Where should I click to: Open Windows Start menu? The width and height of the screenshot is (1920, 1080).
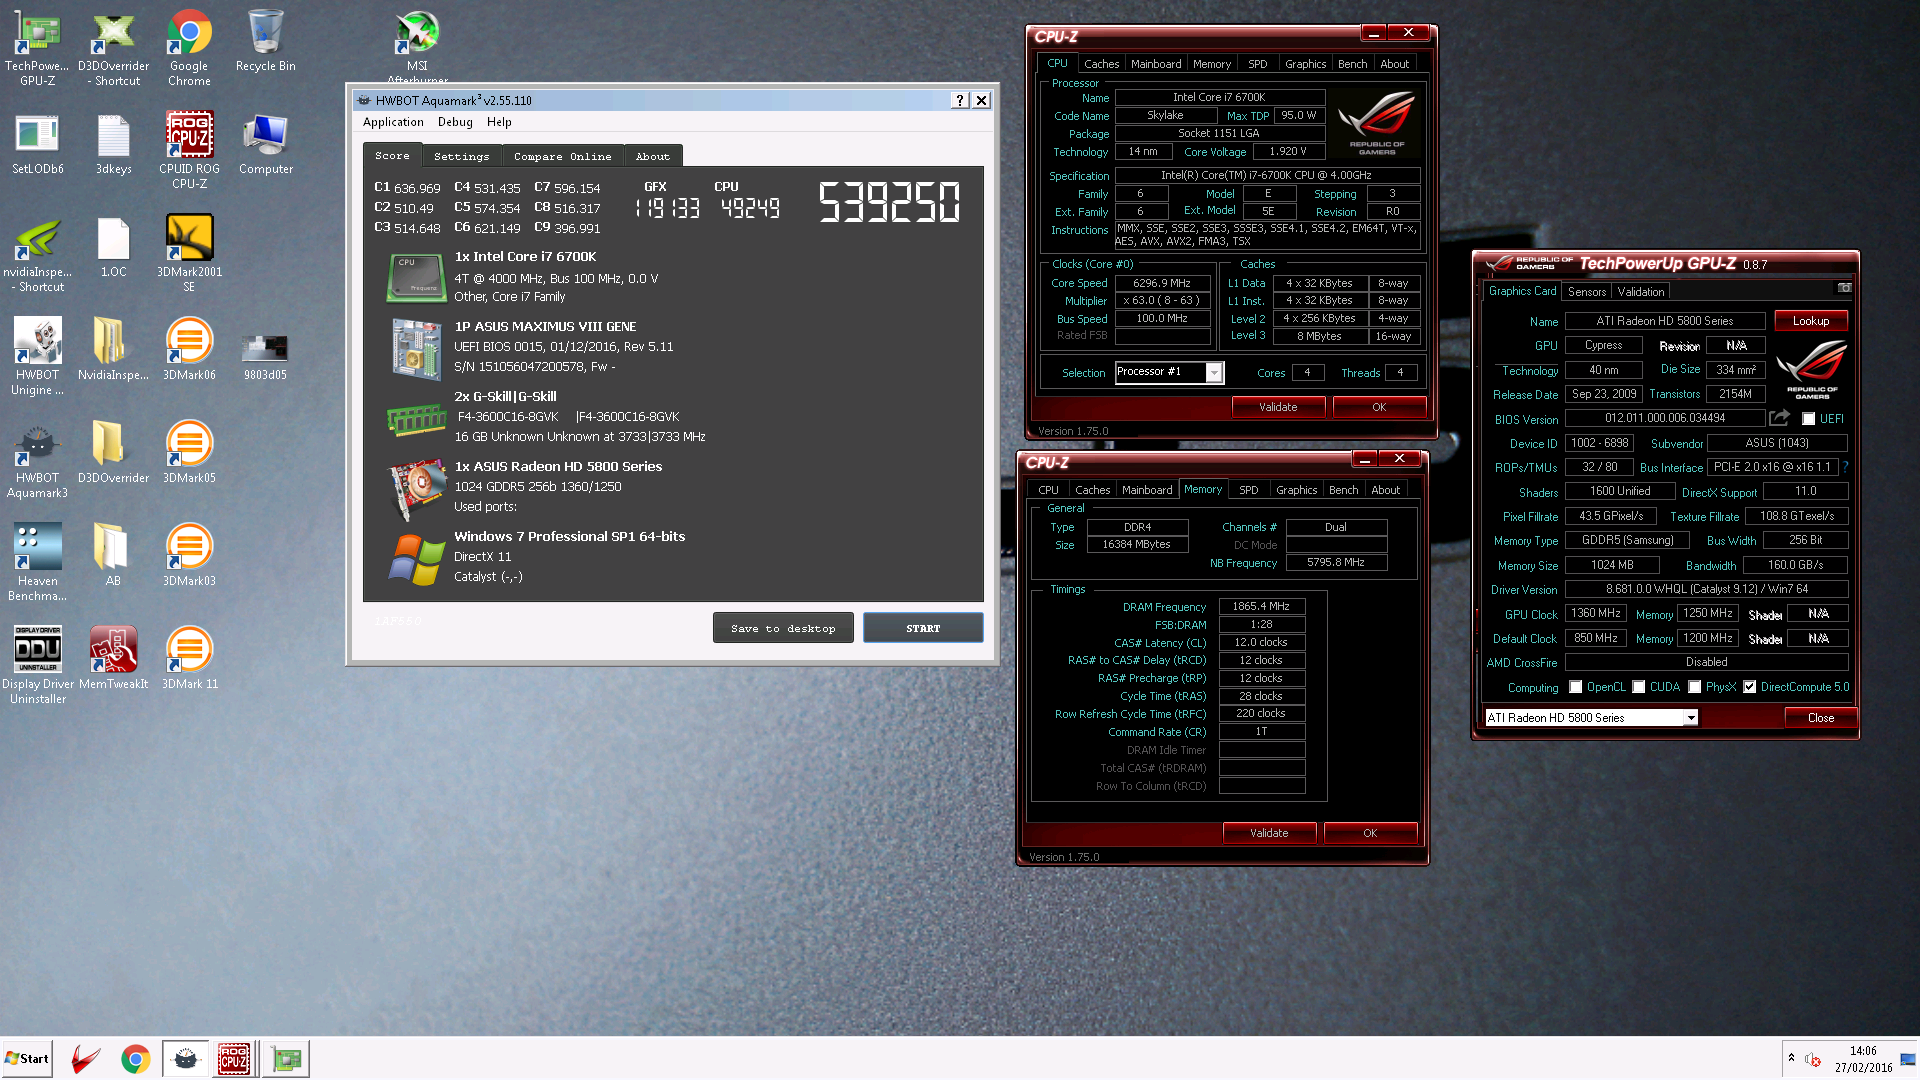(x=27, y=1059)
